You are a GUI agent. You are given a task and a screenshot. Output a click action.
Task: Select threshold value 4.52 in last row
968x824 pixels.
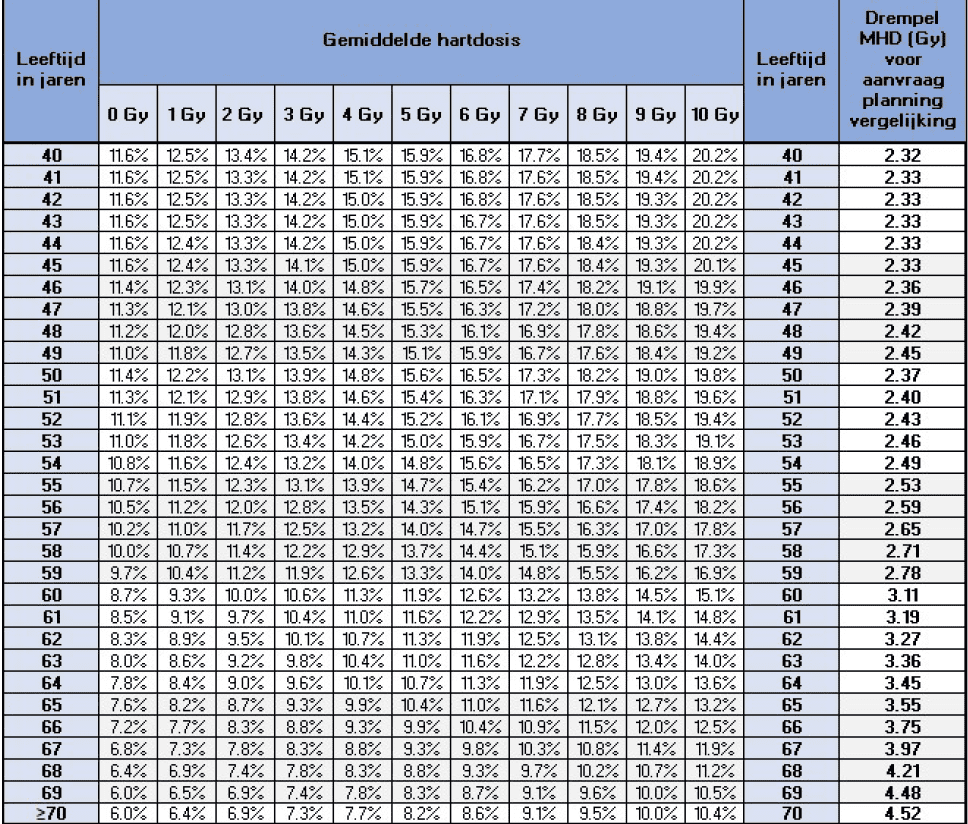click(x=902, y=814)
